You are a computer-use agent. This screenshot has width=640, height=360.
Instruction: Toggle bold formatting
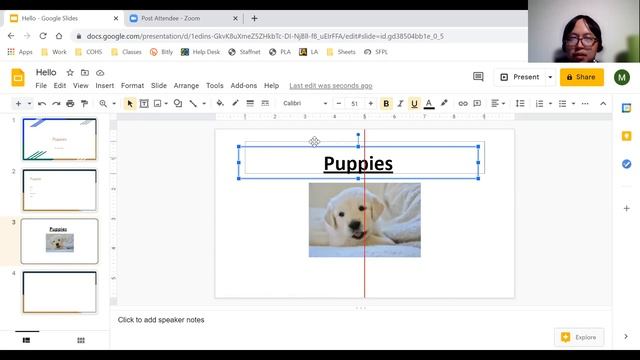[x=386, y=104]
